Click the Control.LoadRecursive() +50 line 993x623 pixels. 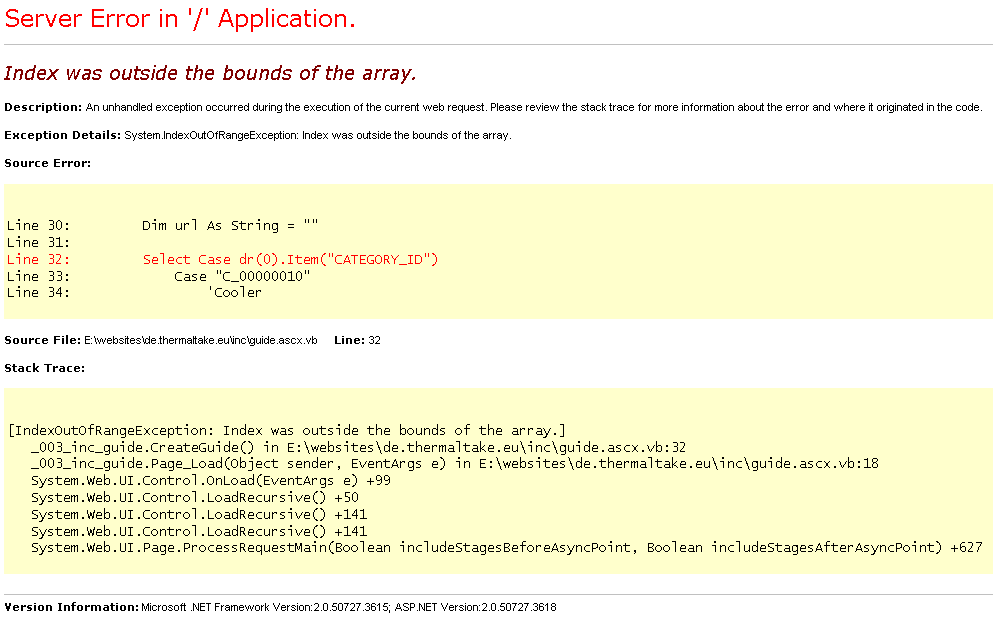(194, 498)
